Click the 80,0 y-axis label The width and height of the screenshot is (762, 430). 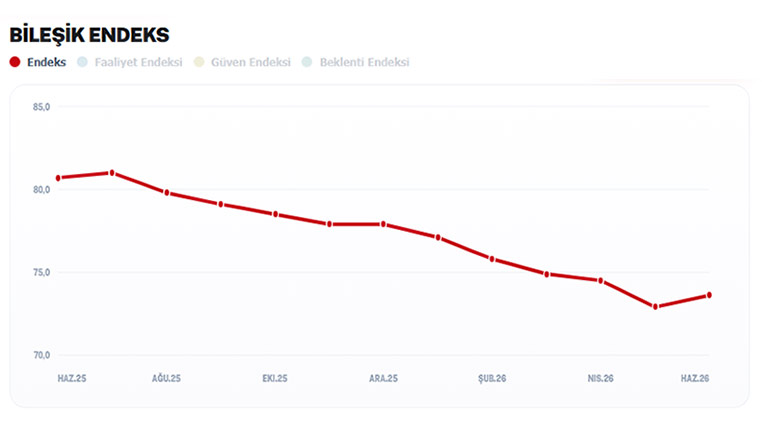(41, 190)
